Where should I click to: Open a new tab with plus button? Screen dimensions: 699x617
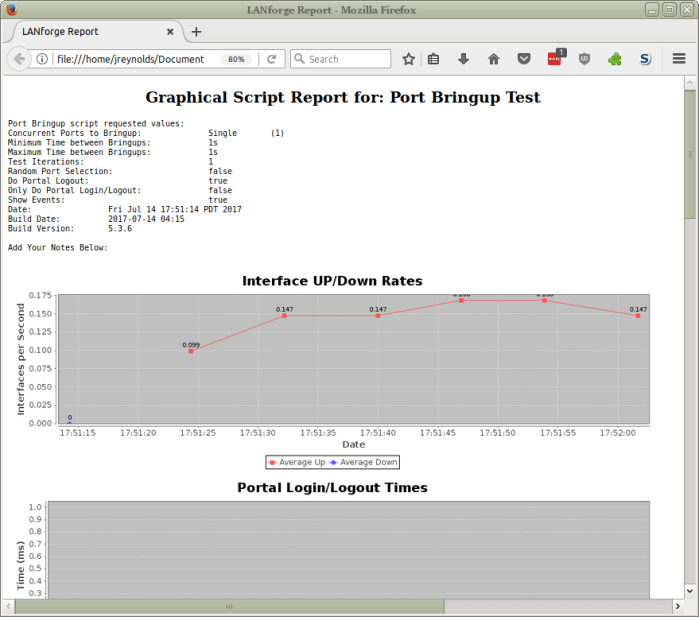(x=196, y=32)
